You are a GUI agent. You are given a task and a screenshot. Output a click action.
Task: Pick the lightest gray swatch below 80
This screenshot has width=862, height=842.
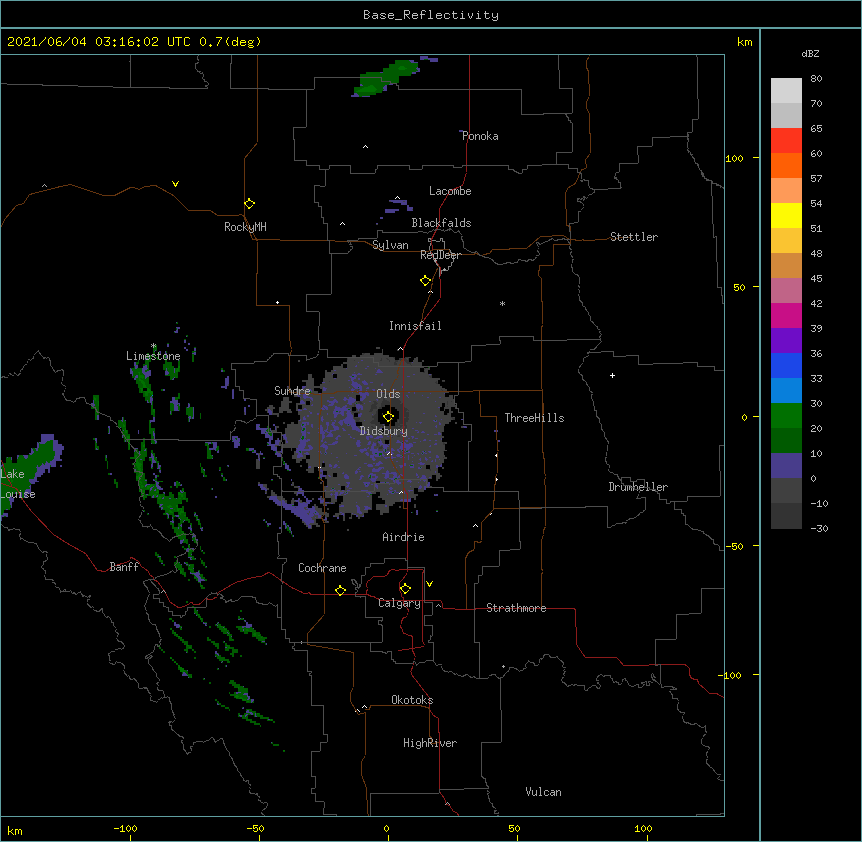tap(786, 90)
